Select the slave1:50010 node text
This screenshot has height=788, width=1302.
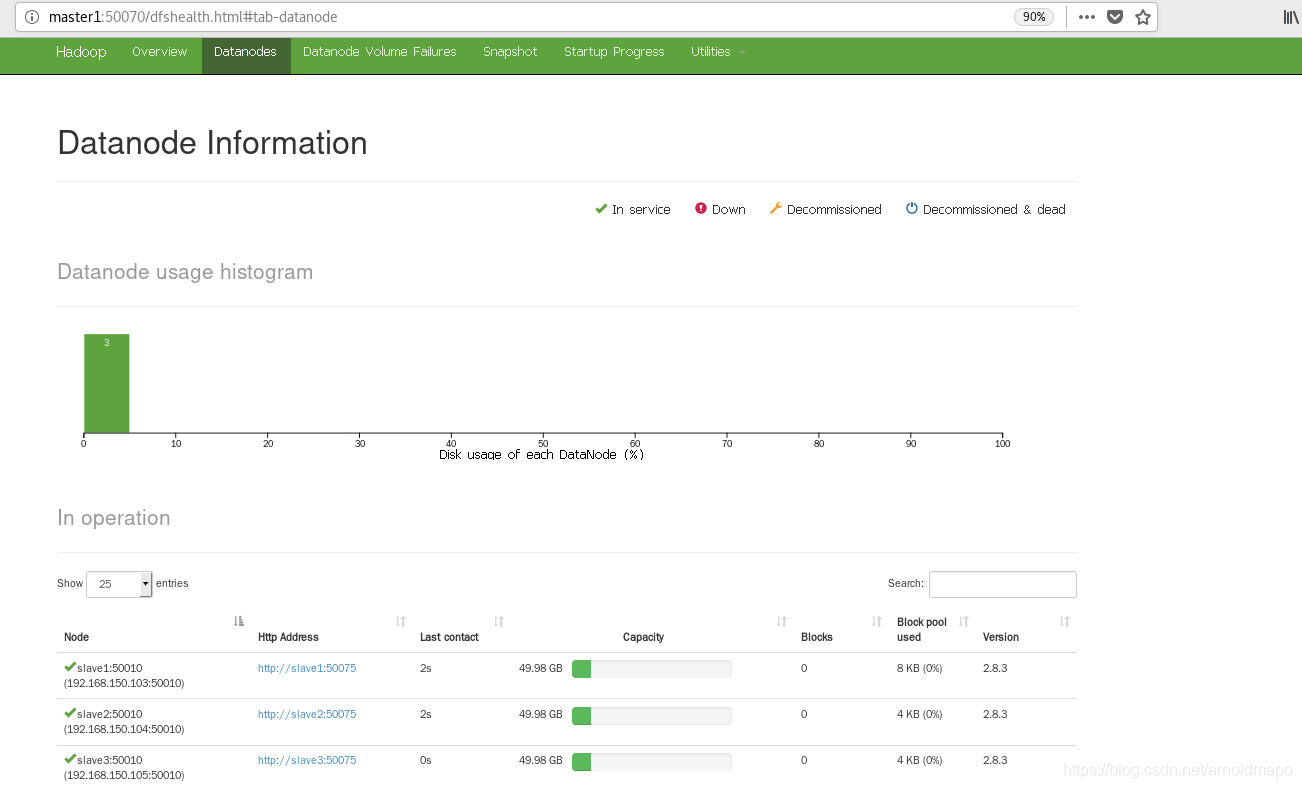(110, 668)
